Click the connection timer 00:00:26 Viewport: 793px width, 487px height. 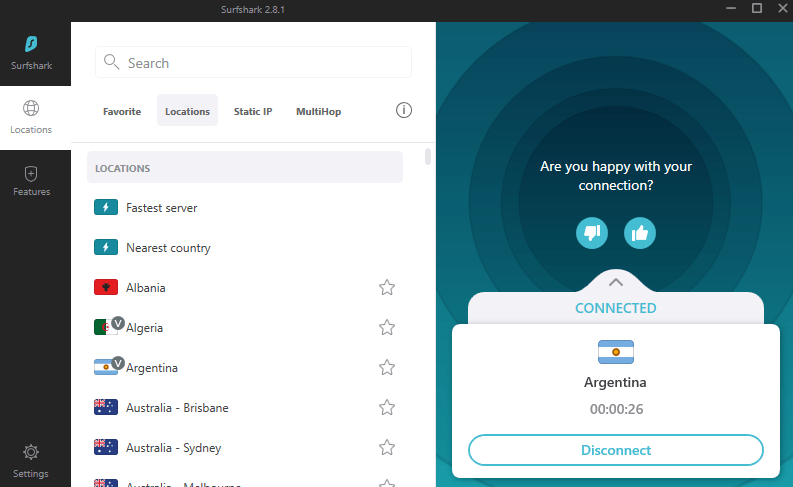coord(616,409)
